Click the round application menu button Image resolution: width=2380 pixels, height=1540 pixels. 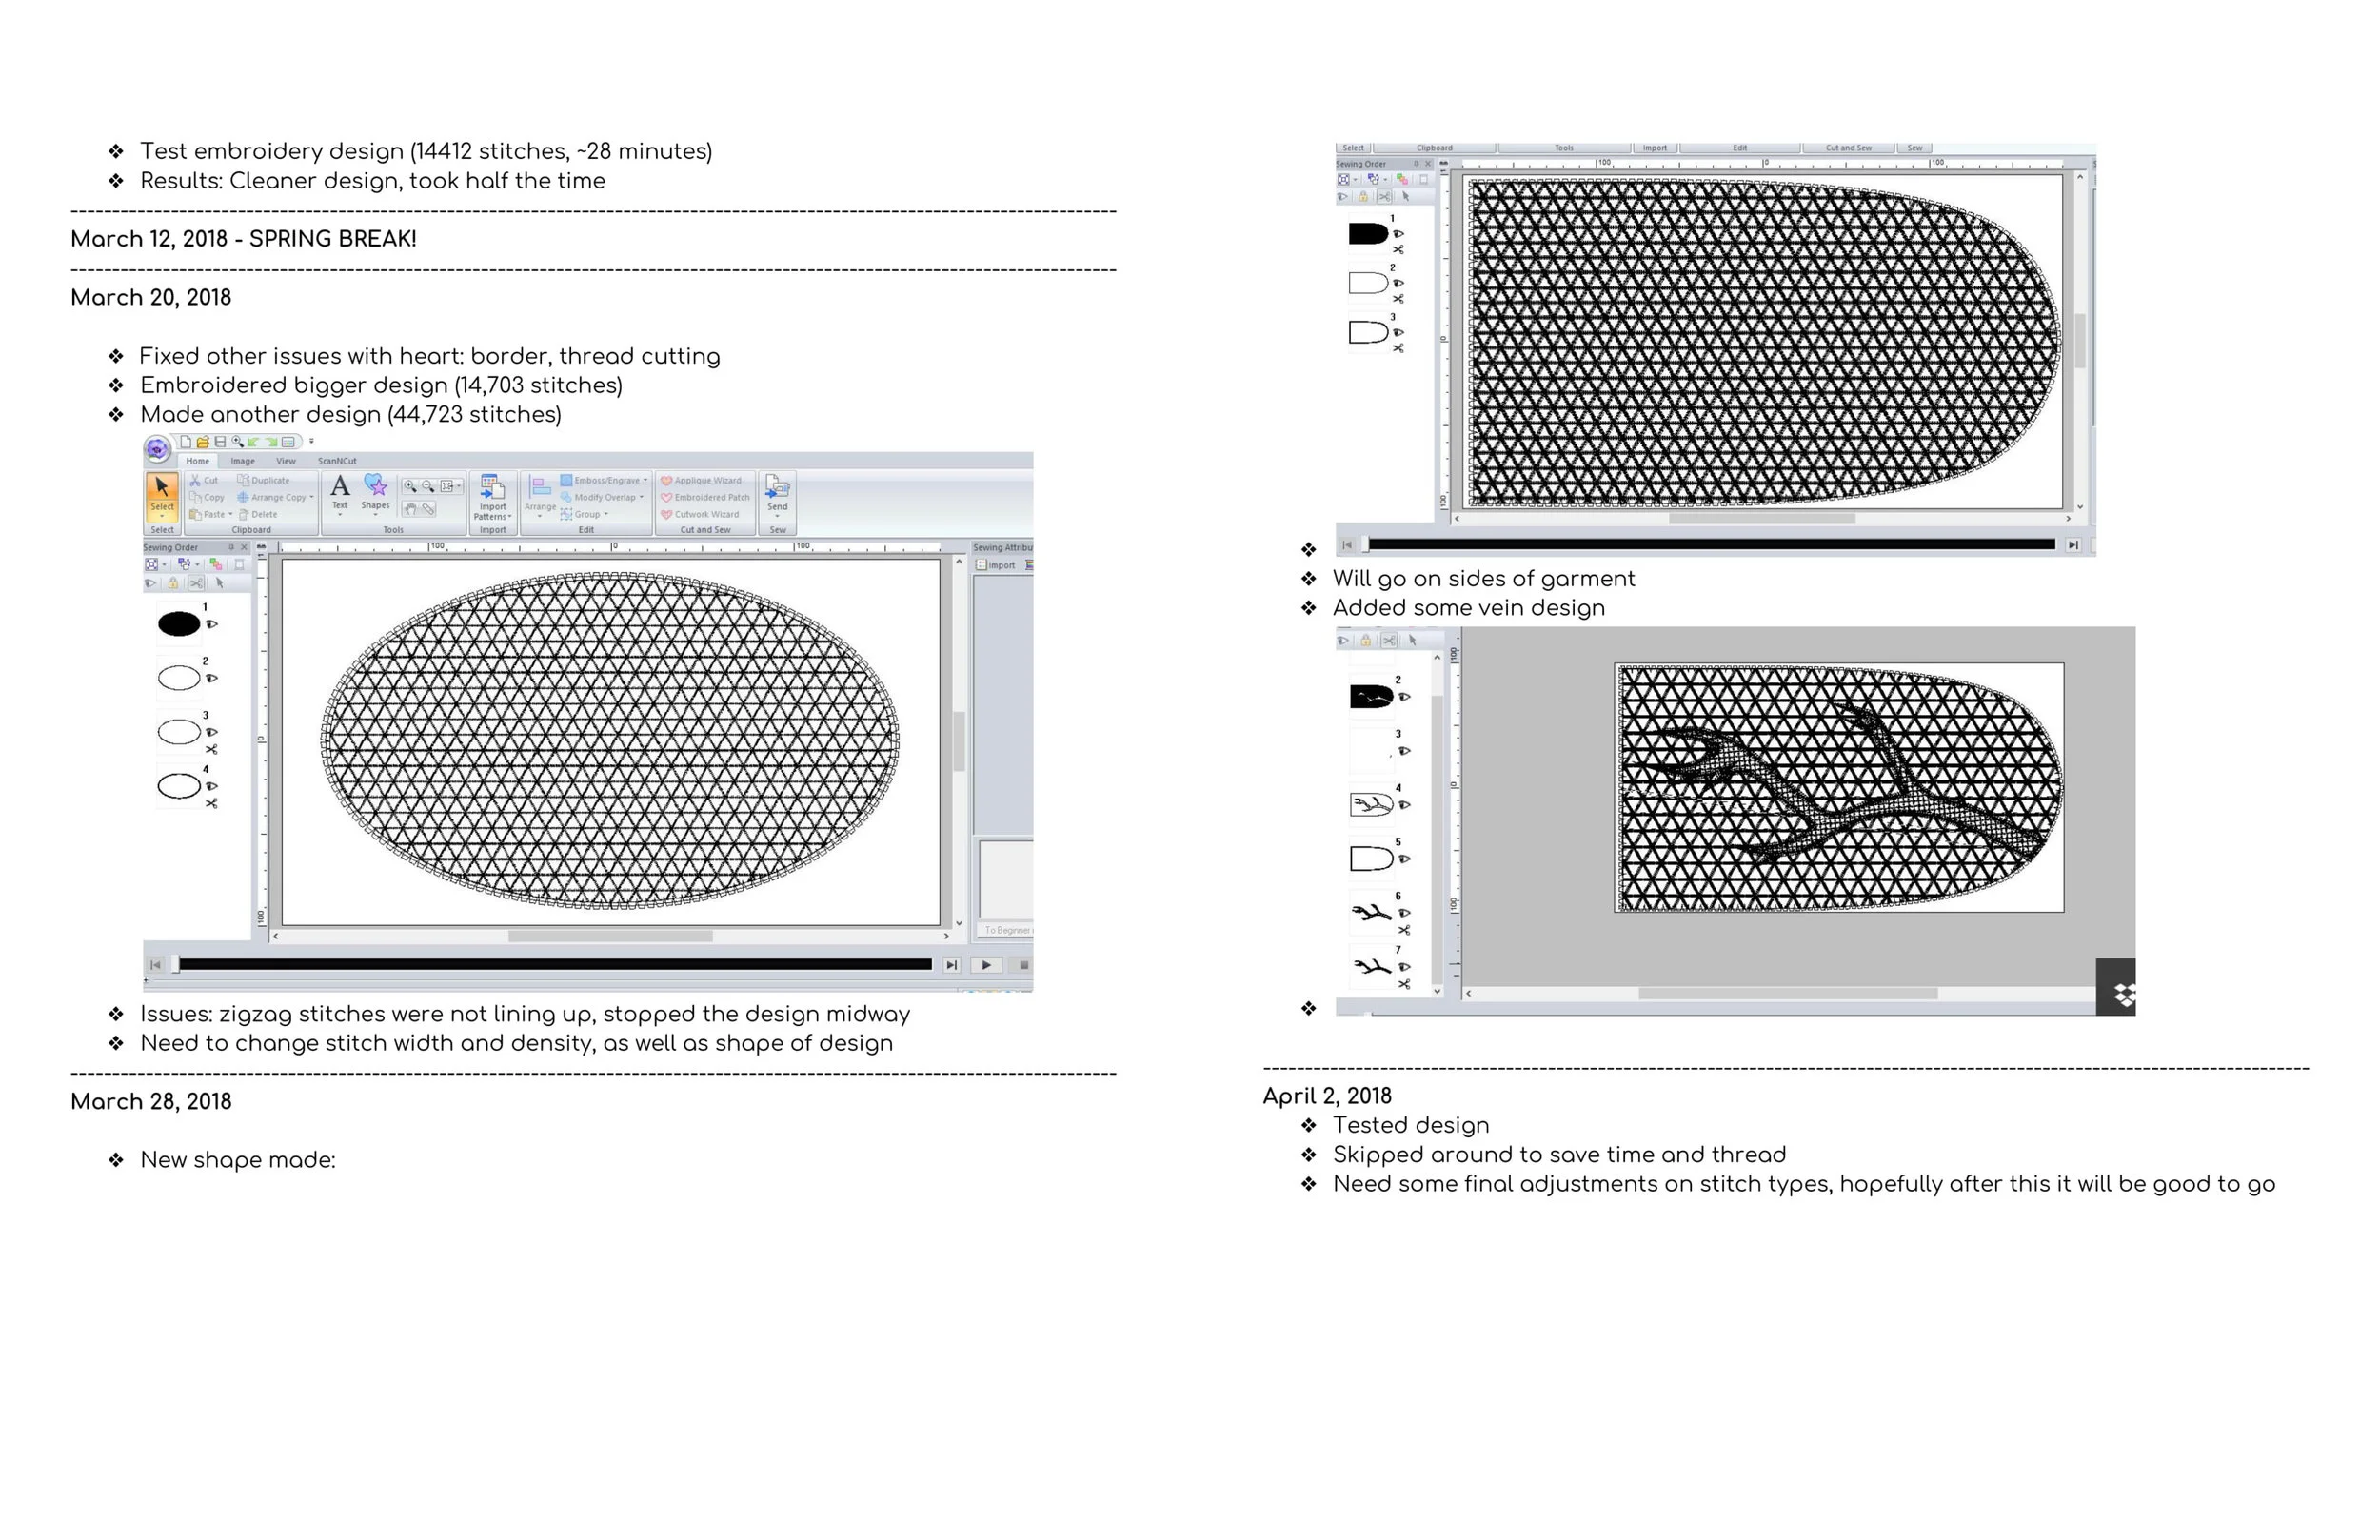coord(157,449)
